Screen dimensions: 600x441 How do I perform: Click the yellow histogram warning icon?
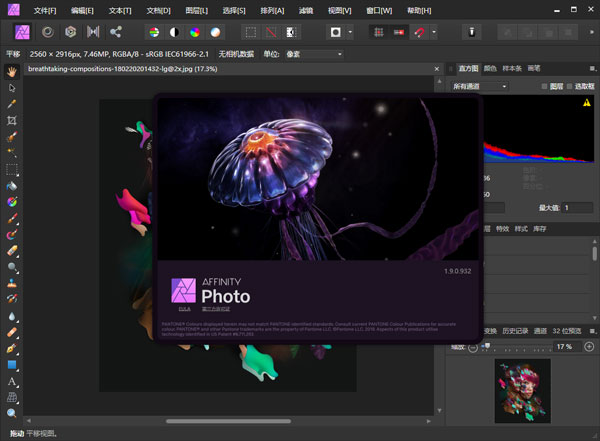click(x=587, y=102)
